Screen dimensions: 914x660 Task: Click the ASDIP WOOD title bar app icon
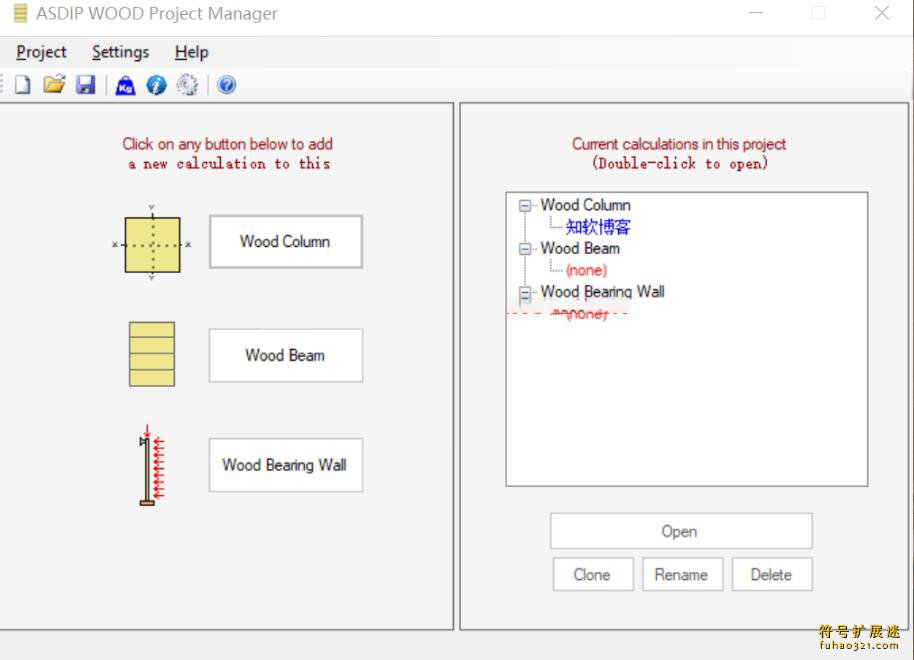tap(20, 13)
